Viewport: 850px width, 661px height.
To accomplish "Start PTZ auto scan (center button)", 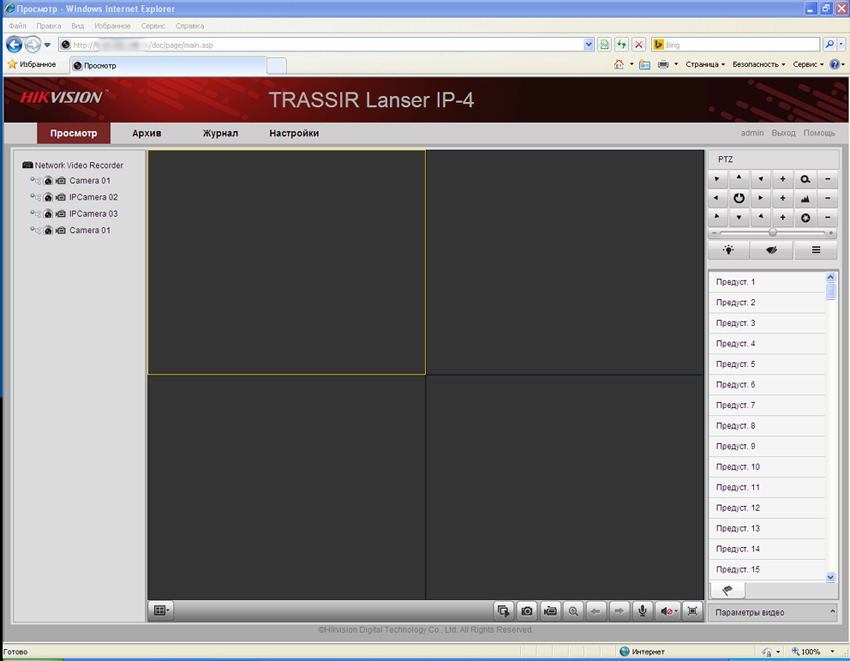I will point(738,198).
